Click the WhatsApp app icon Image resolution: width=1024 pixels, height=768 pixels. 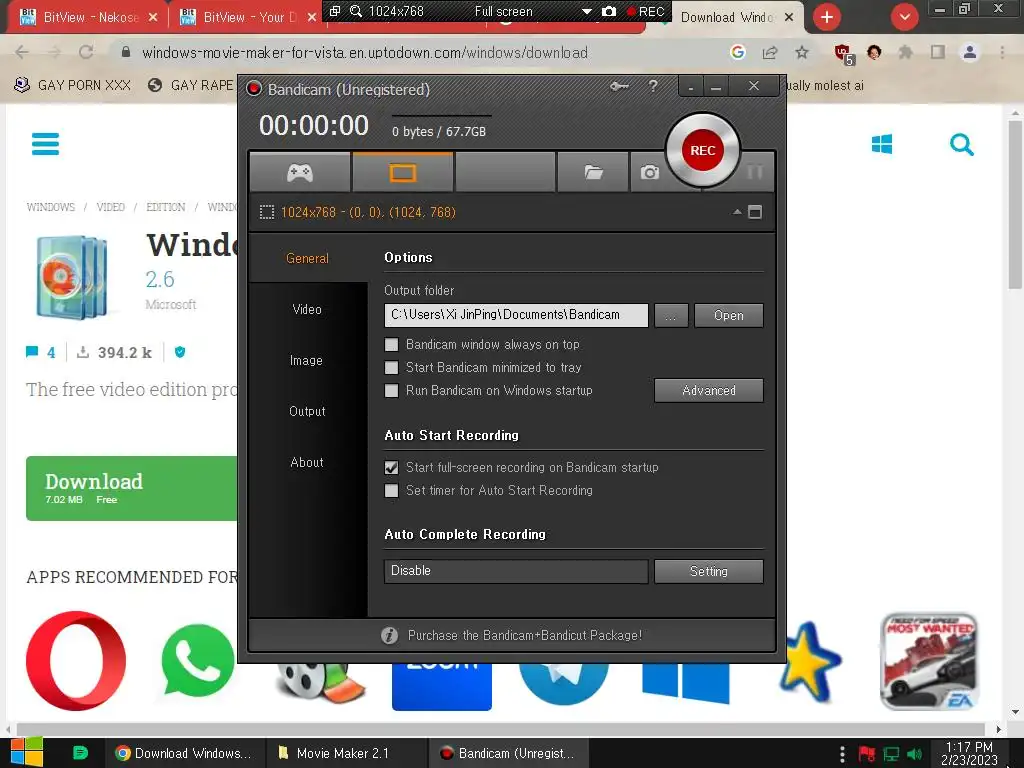pyautogui.click(x=197, y=660)
